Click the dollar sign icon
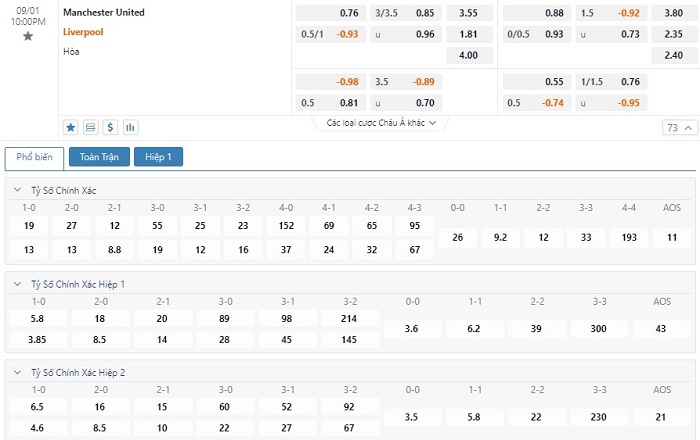 110,127
